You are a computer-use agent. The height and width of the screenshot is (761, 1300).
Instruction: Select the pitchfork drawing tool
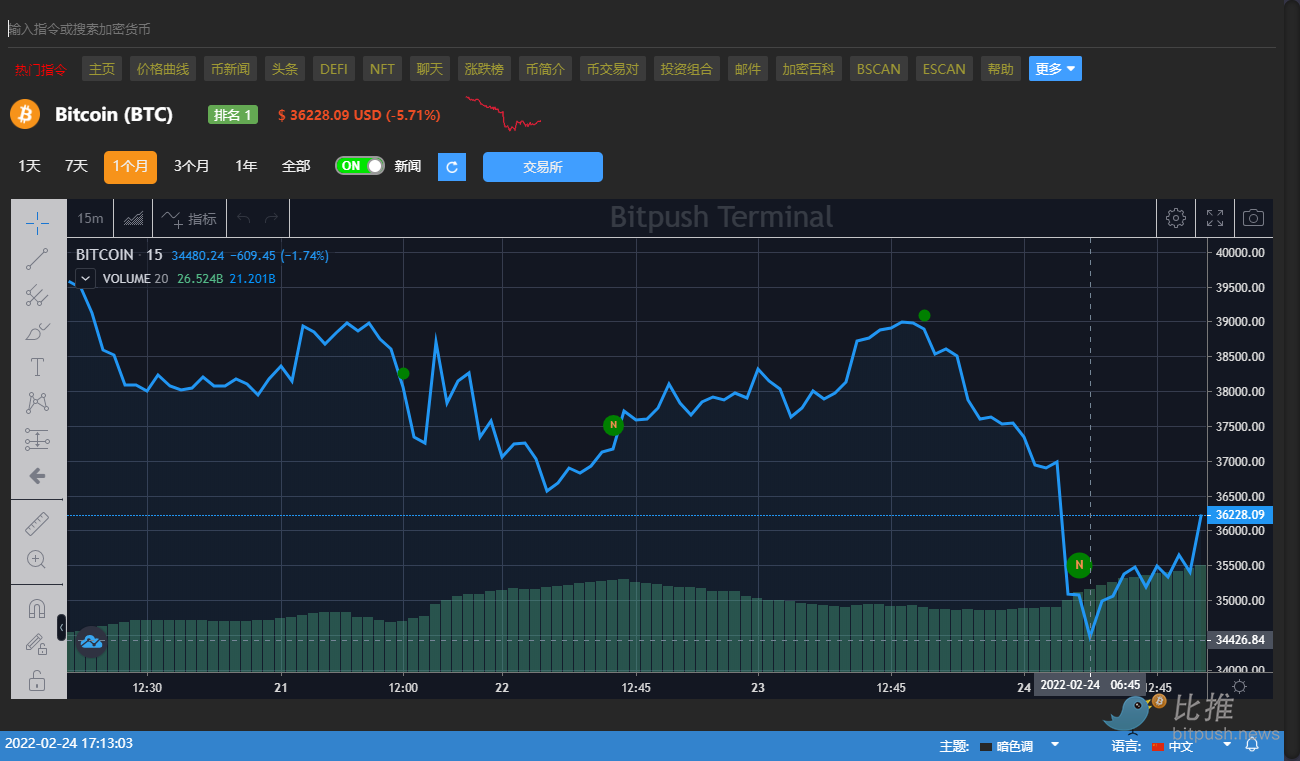pyautogui.click(x=37, y=295)
